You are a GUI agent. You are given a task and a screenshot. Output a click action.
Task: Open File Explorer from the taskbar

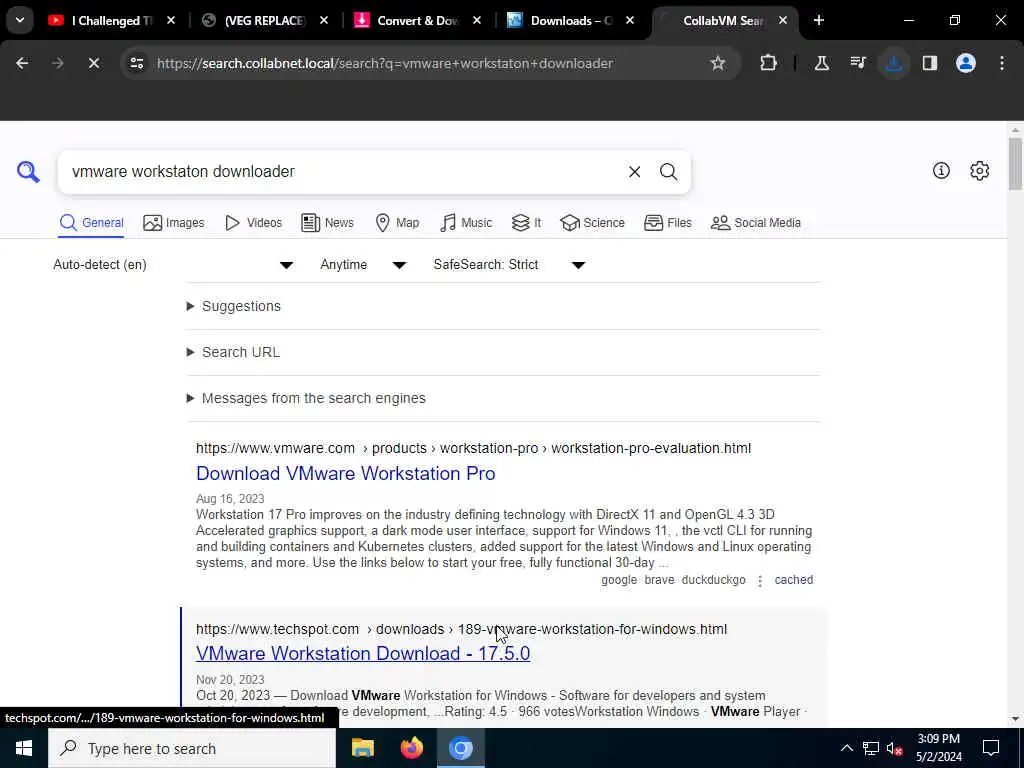click(362, 748)
